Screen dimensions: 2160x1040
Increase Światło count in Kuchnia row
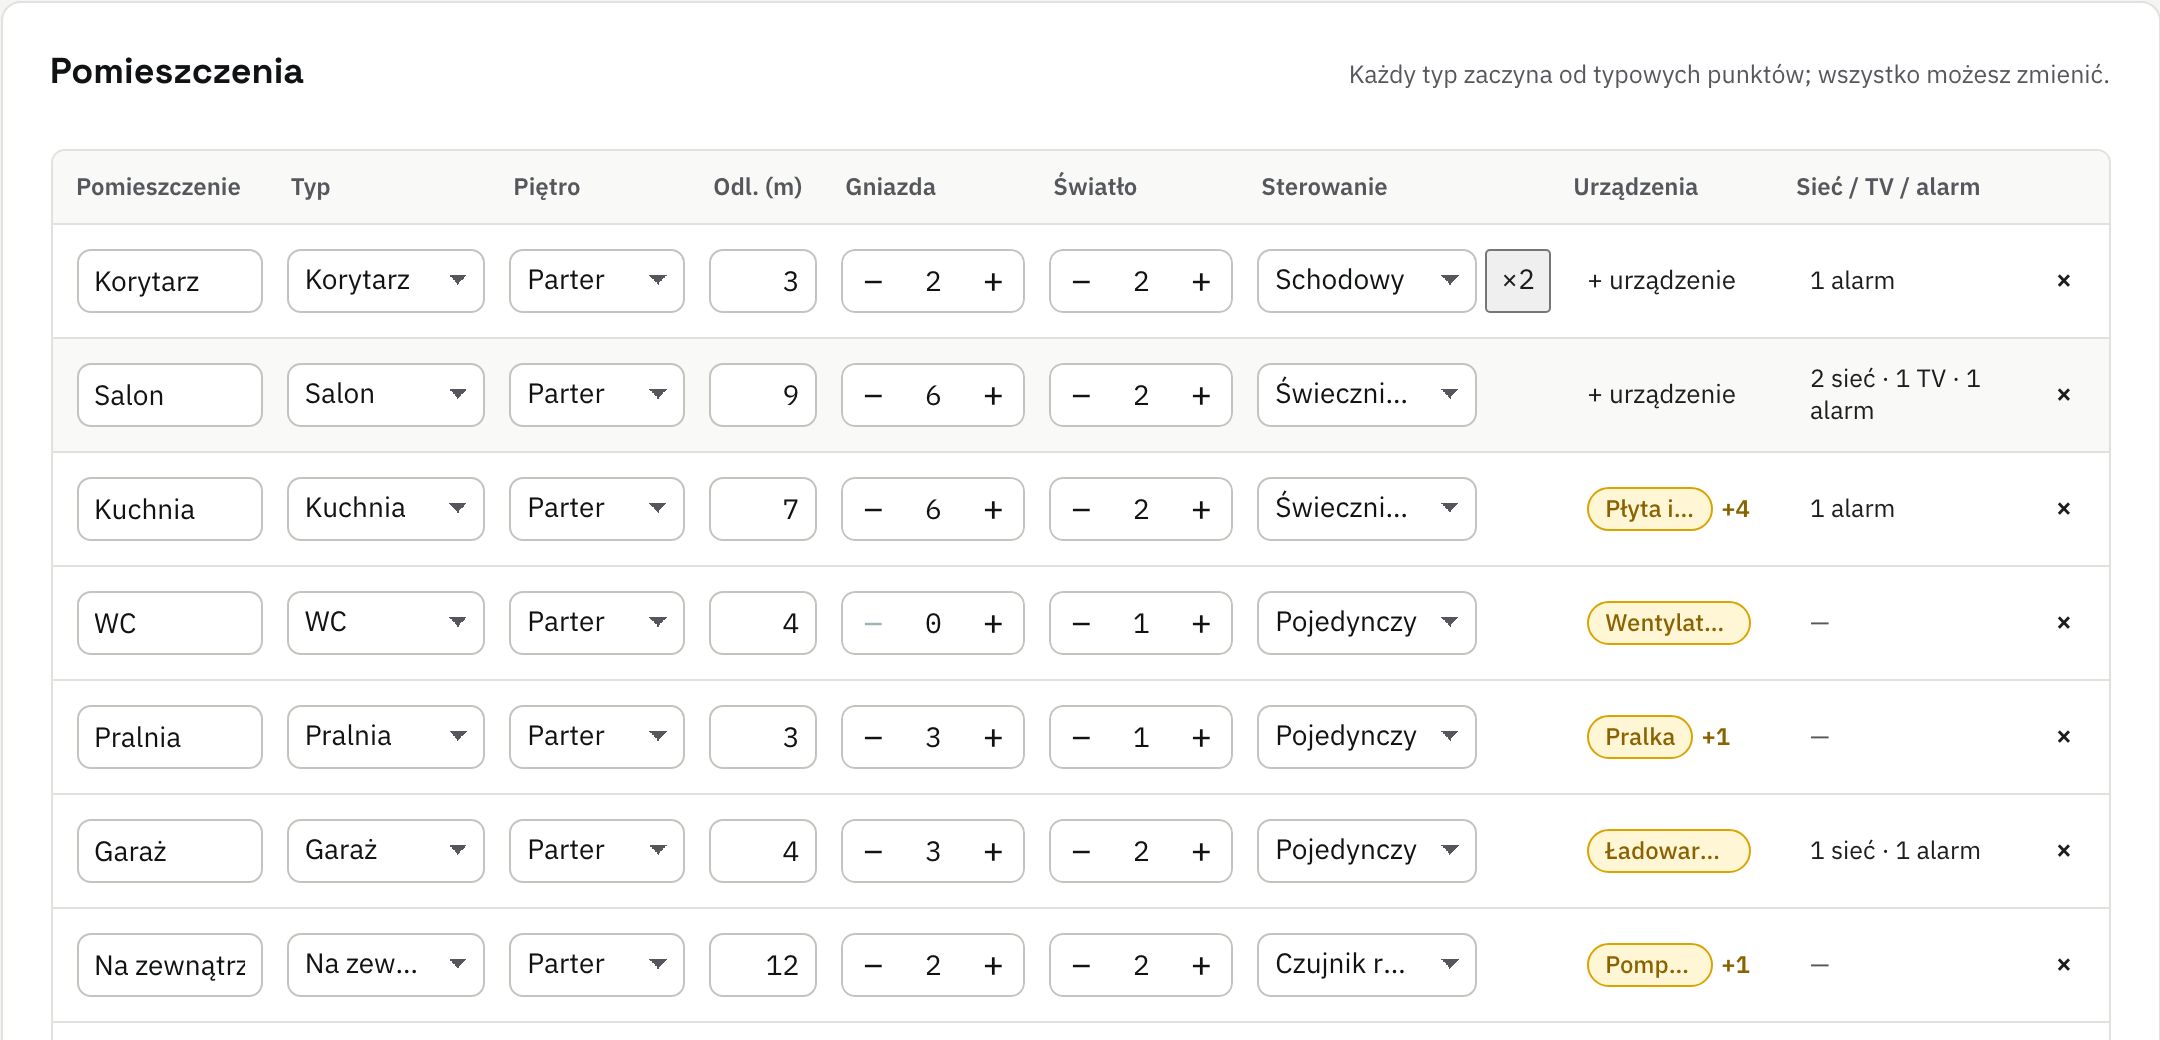click(x=1201, y=510)
